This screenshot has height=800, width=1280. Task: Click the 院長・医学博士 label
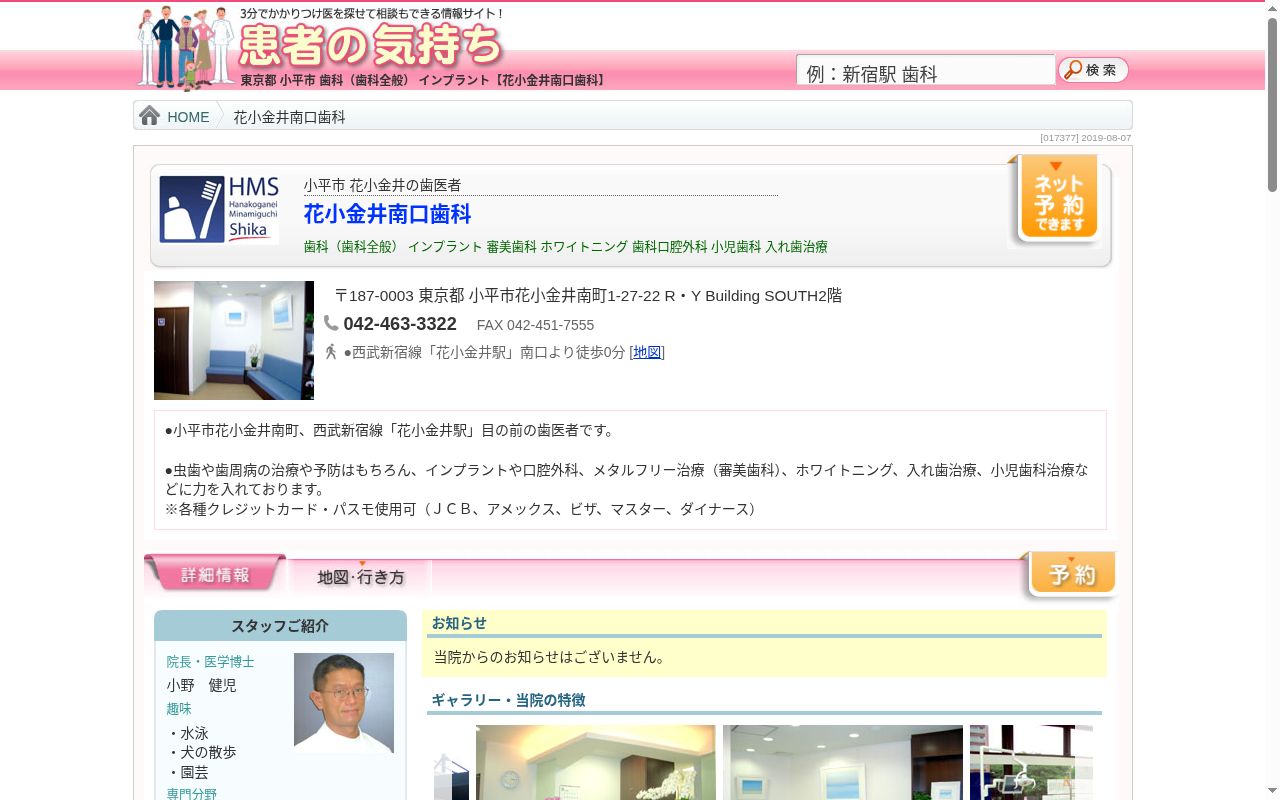tap(210, 662)
